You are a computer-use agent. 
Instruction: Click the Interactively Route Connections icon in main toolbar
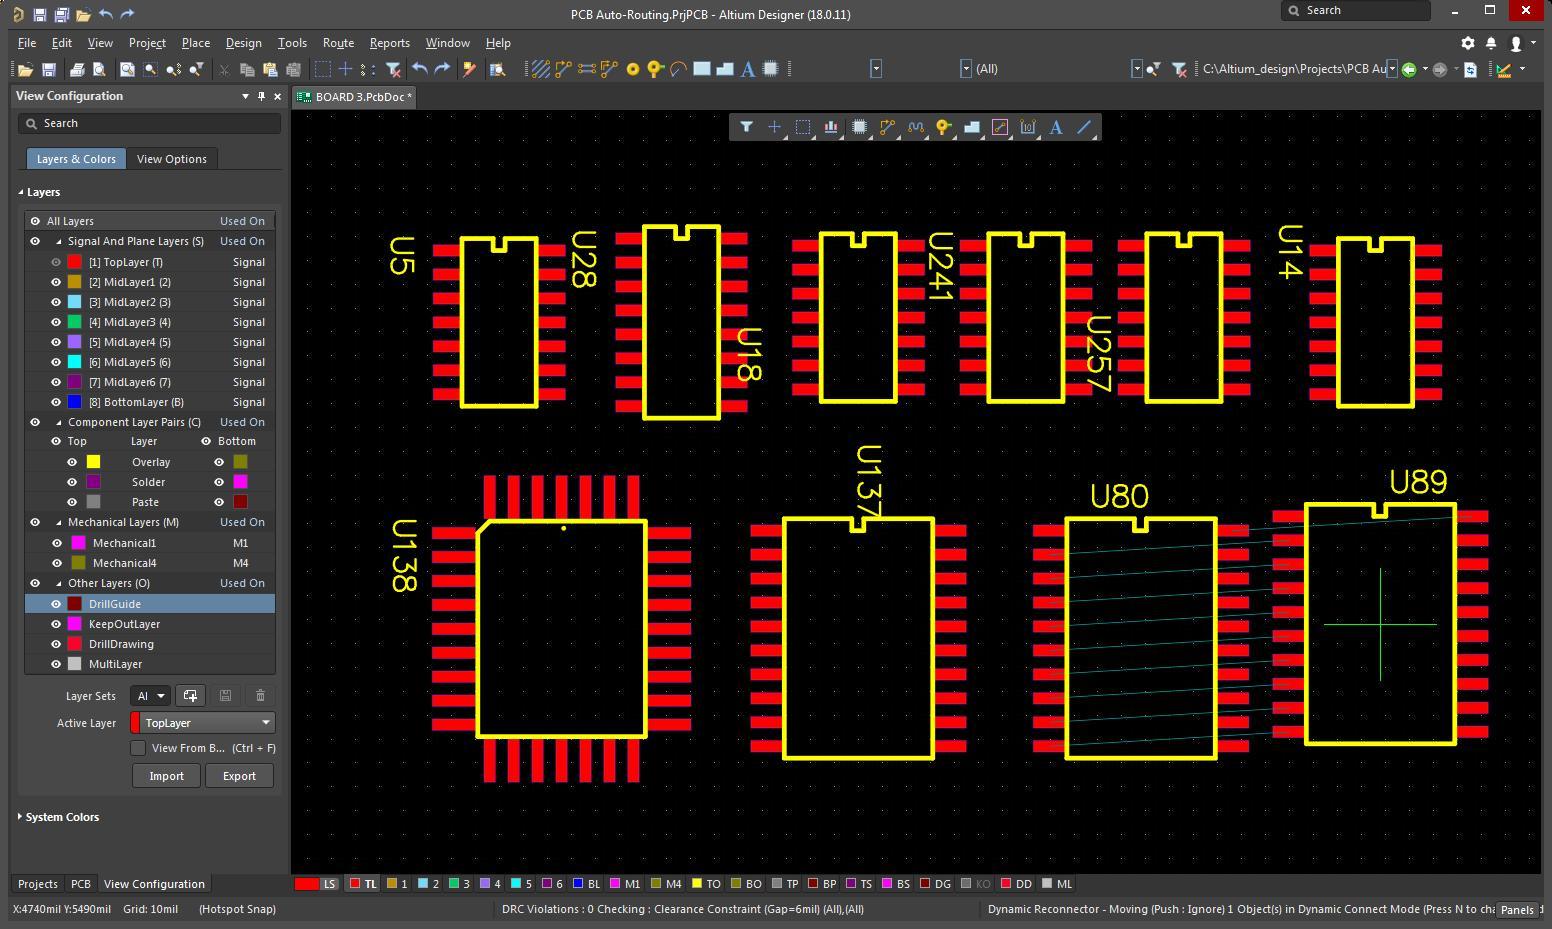click(563, 69)
